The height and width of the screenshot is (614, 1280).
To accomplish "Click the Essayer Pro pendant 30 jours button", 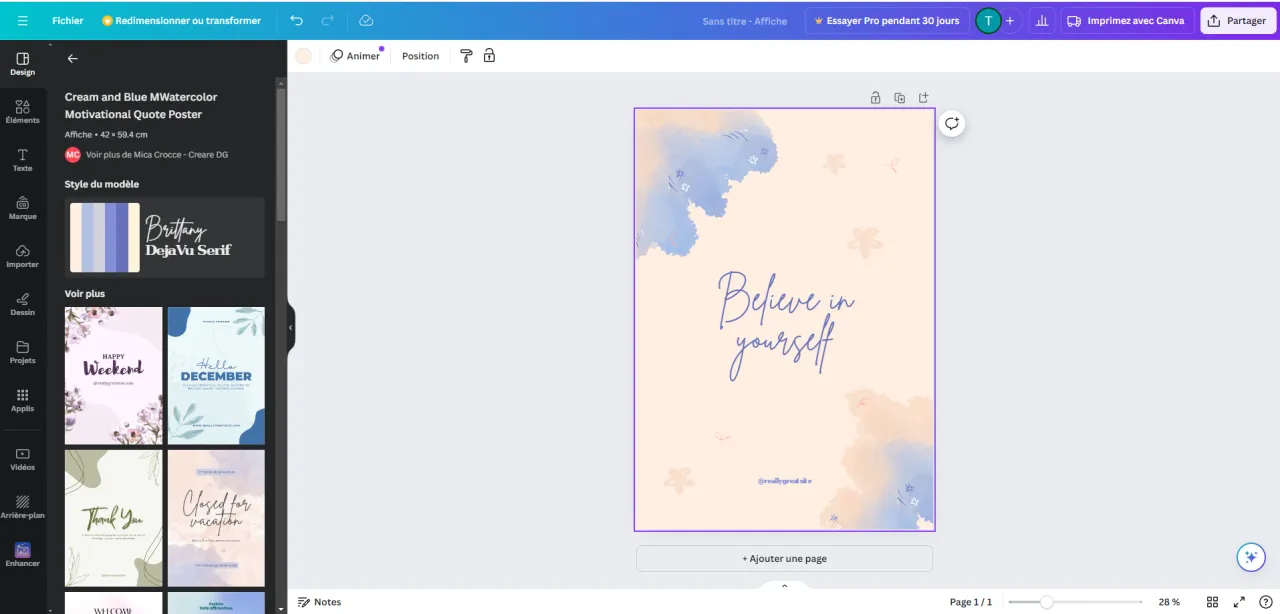I will pyautogui.click(x=887, y=20).
